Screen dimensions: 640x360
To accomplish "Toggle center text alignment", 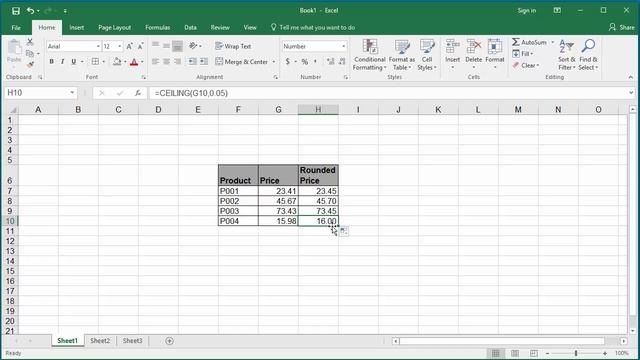I will click(166, 62).
